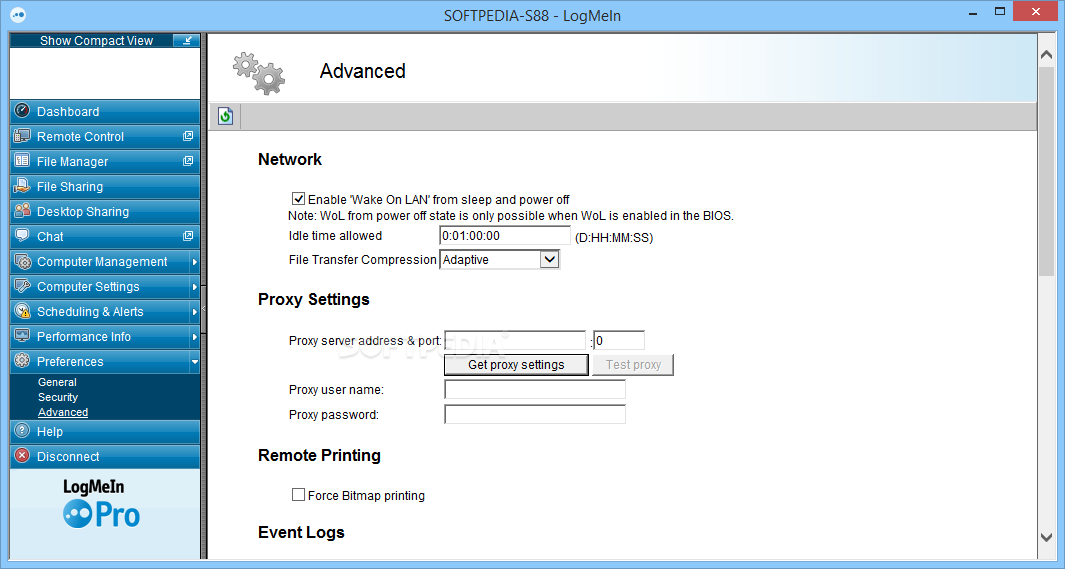Select General preferences item
The height and width of the screenshot is (569, 1065).
click(57, 382)
